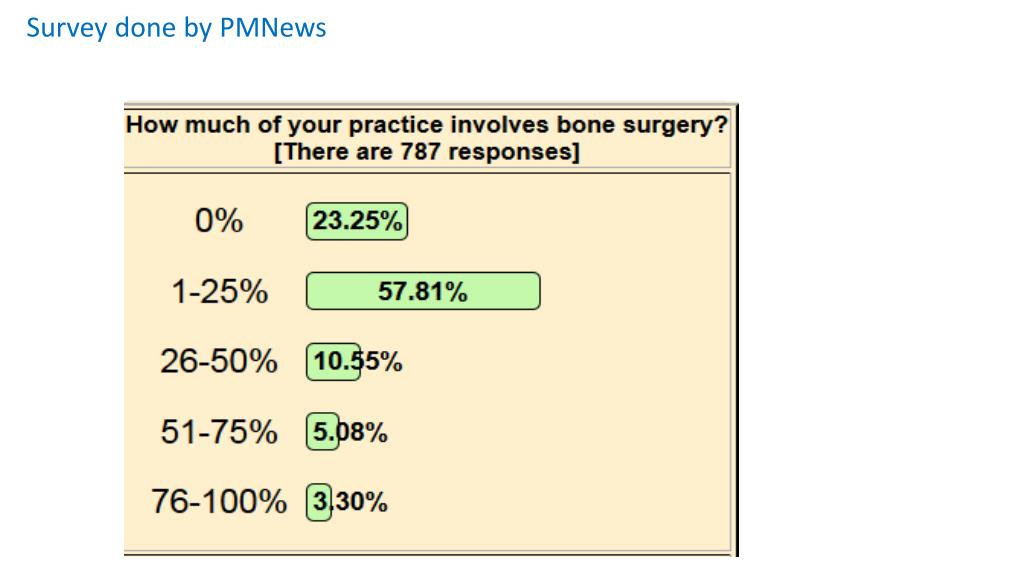Select the 26-50% answer label

[x=219, y=362]
